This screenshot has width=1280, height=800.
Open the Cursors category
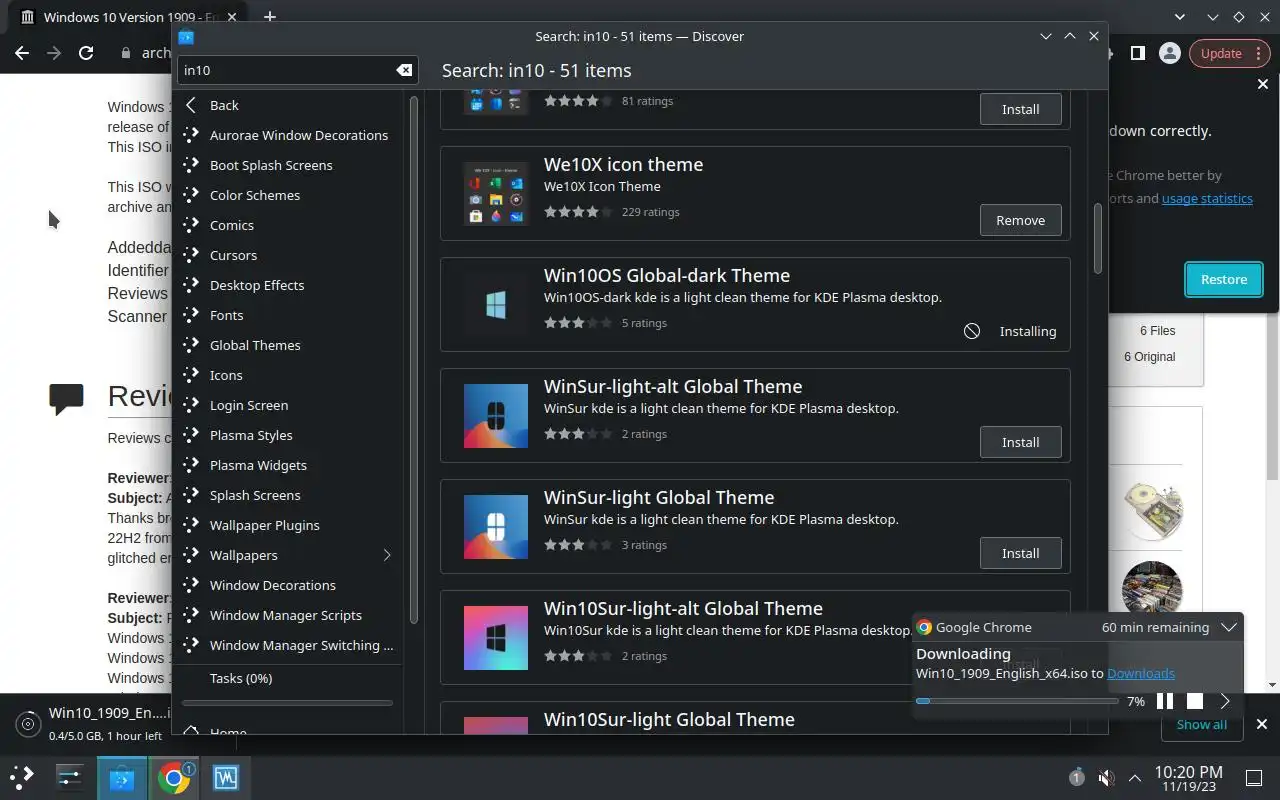click(288, 255)
